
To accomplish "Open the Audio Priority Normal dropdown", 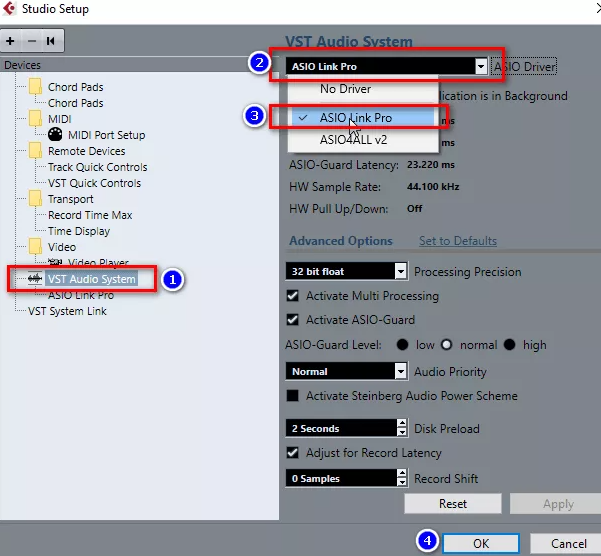I will tap(401, 371).
